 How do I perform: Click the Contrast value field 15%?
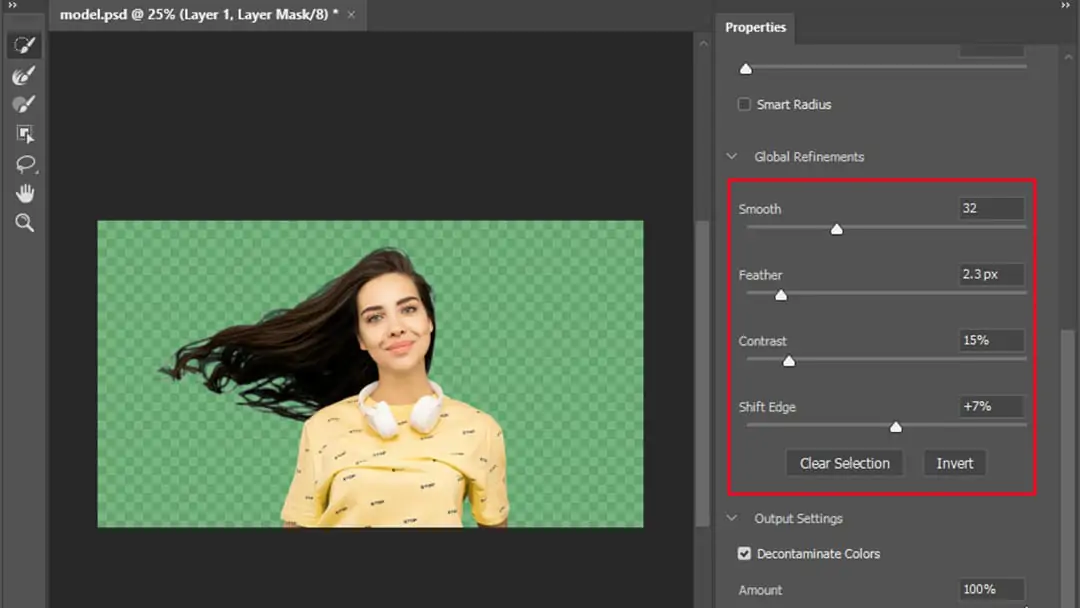(x=991, y=340)
